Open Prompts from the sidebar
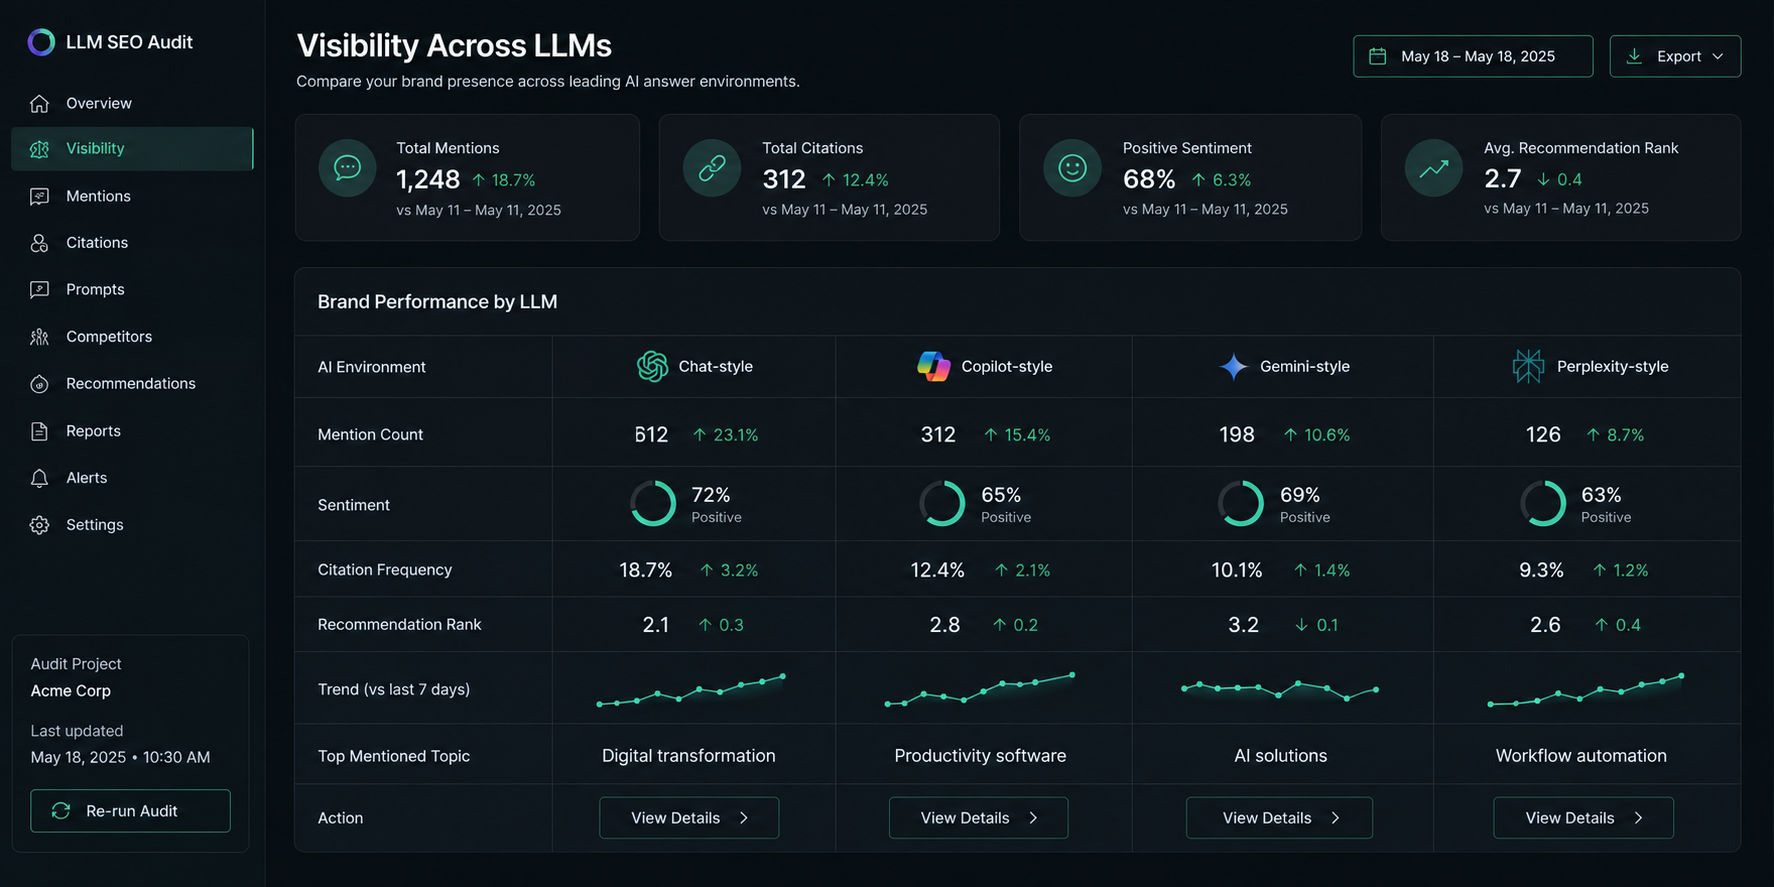Screen dimensions: 1774x887 click(132, 289)
